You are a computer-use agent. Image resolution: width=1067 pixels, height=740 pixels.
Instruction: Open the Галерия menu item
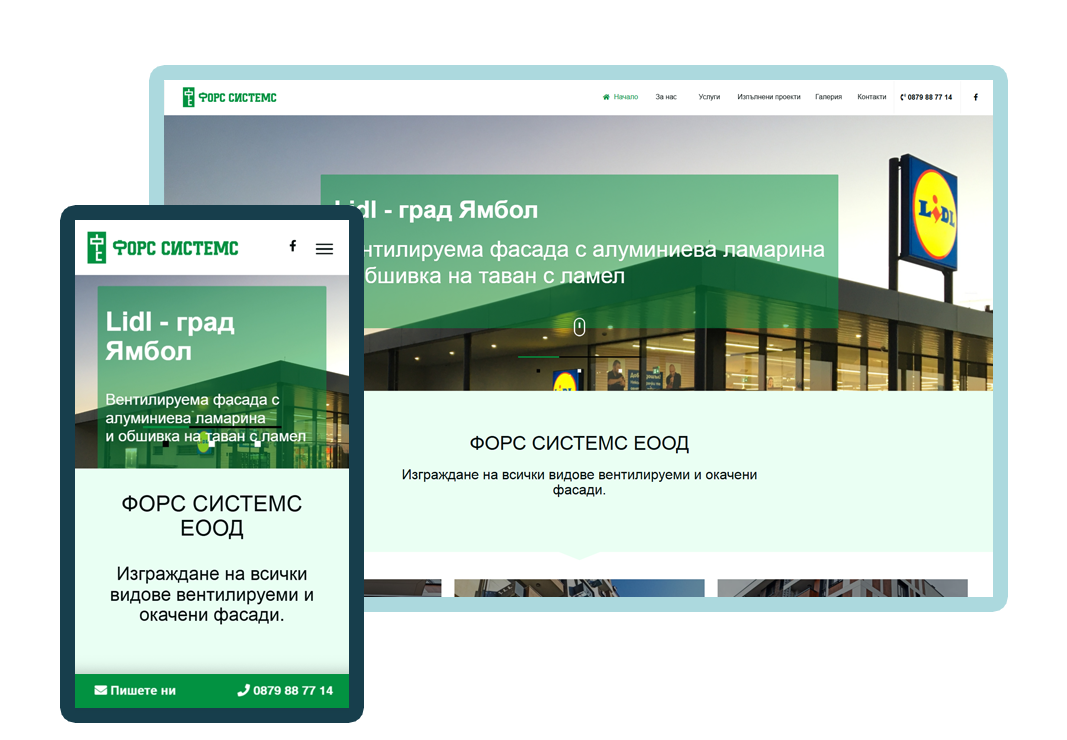pos(828,97)
